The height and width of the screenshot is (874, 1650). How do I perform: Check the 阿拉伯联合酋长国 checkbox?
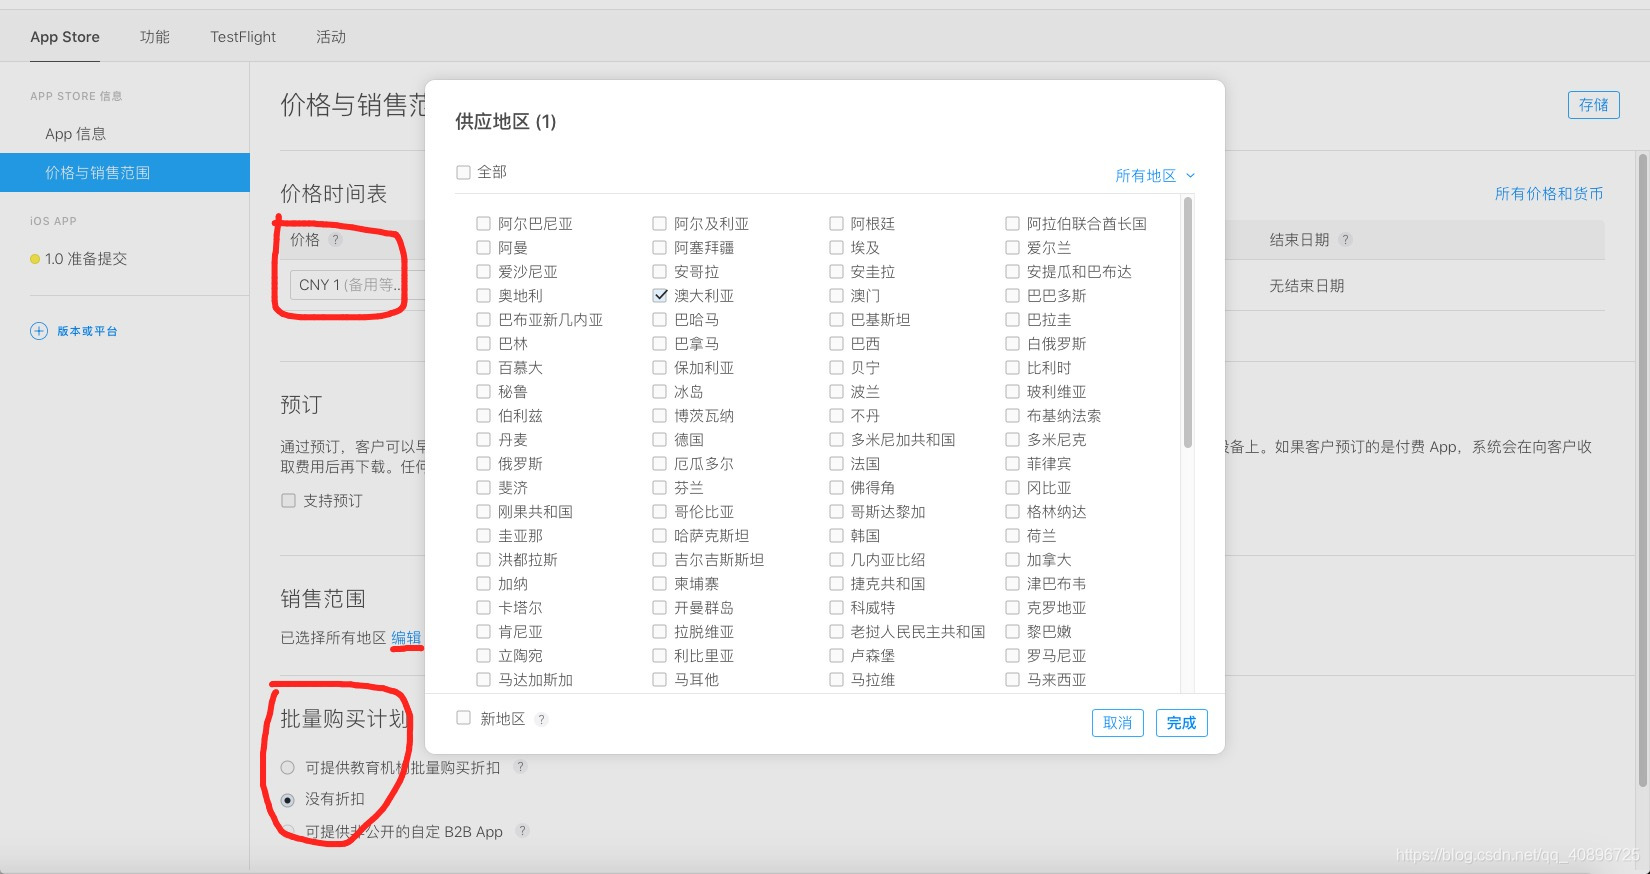tap(1012, 223)
